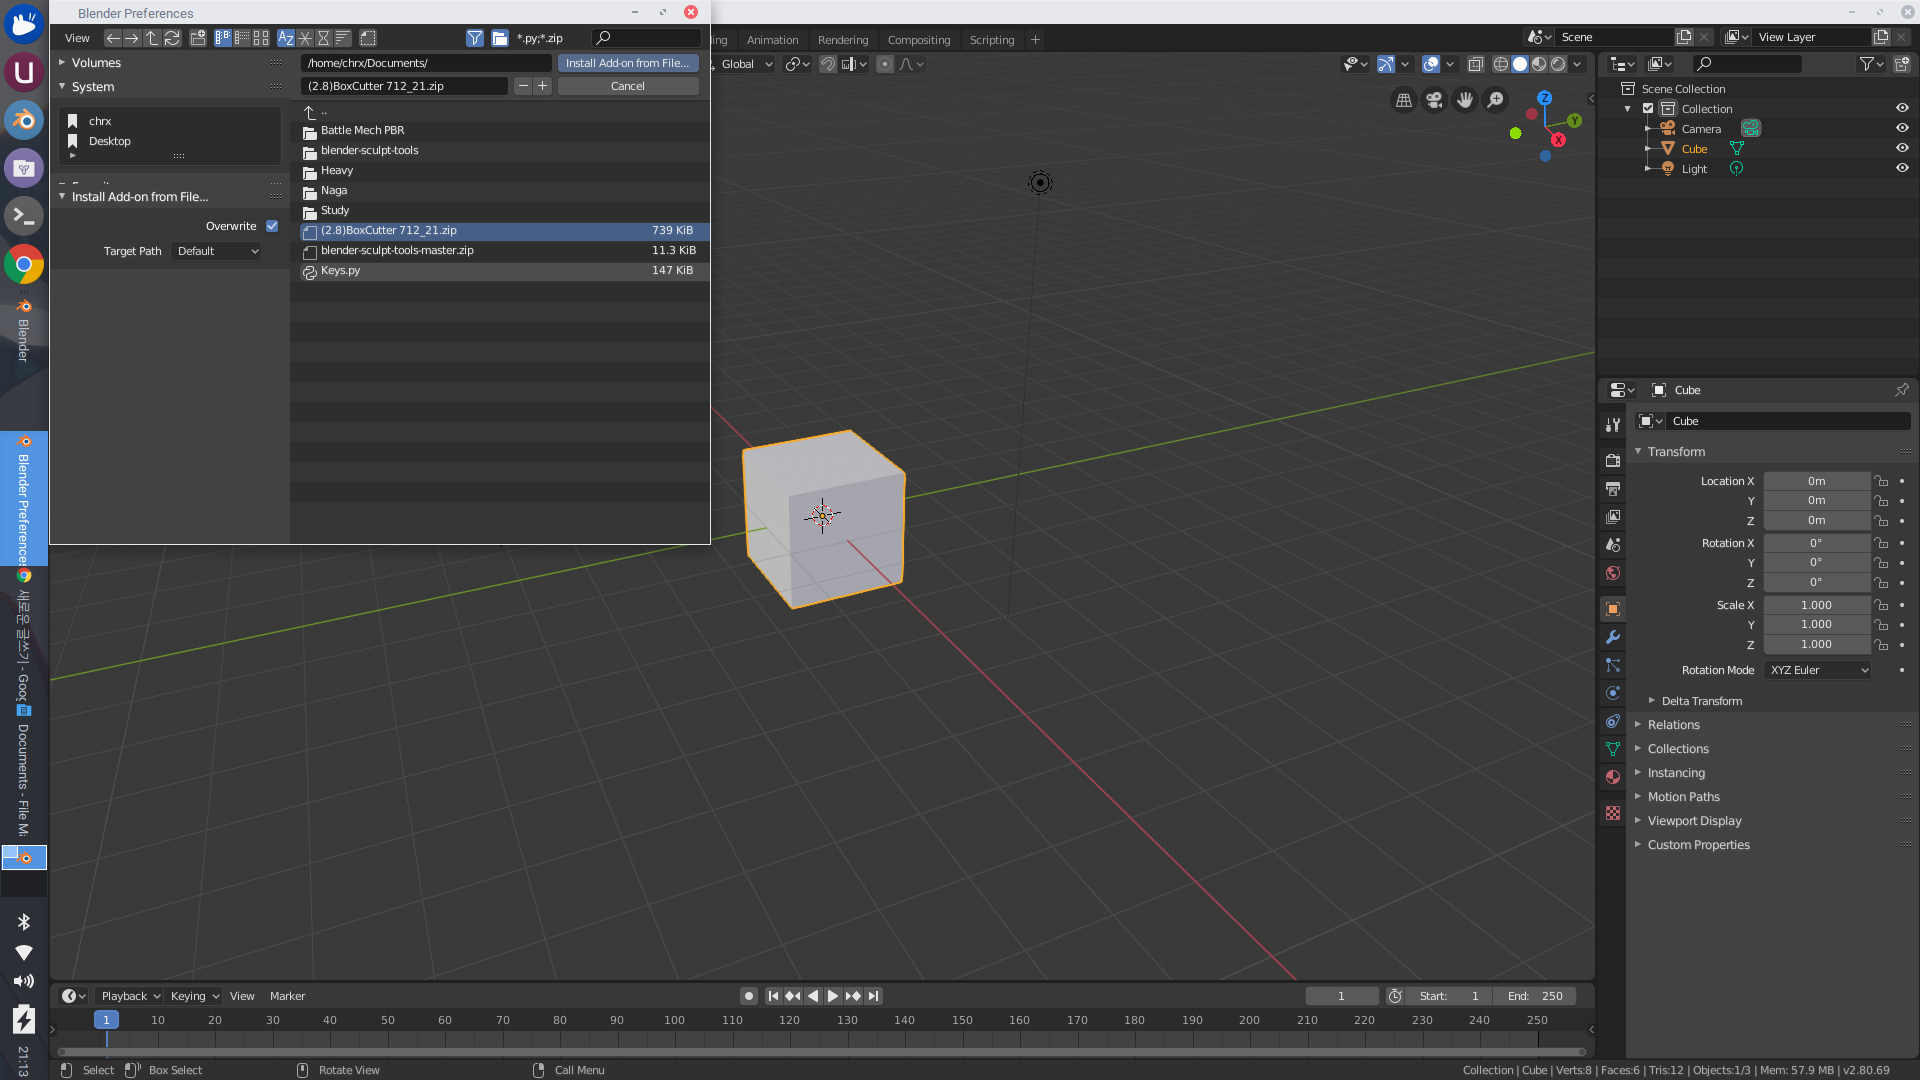Screen dimensions: 1920x1080
Task: Open Physics properties tab
Action: [1613, 693]
